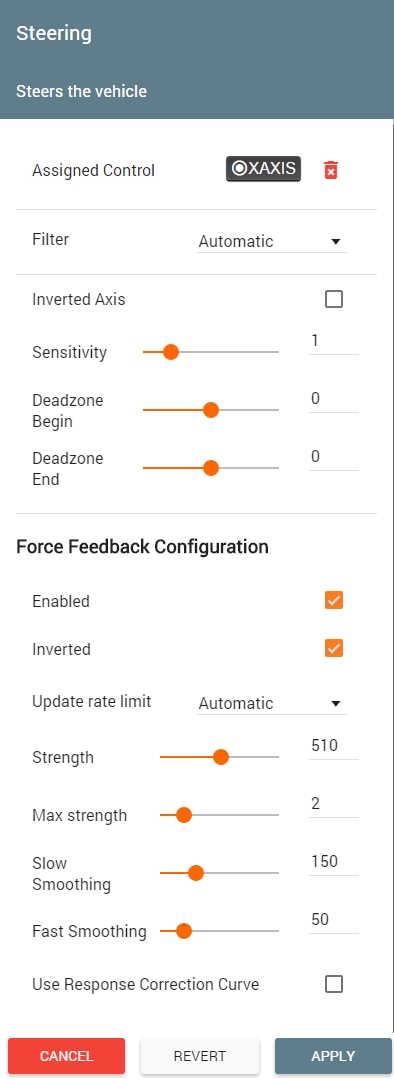The height and width of the screenshot is (1079, 394).
Task: Click the Deadzone Begin slider handle
Action: point(211,410)
